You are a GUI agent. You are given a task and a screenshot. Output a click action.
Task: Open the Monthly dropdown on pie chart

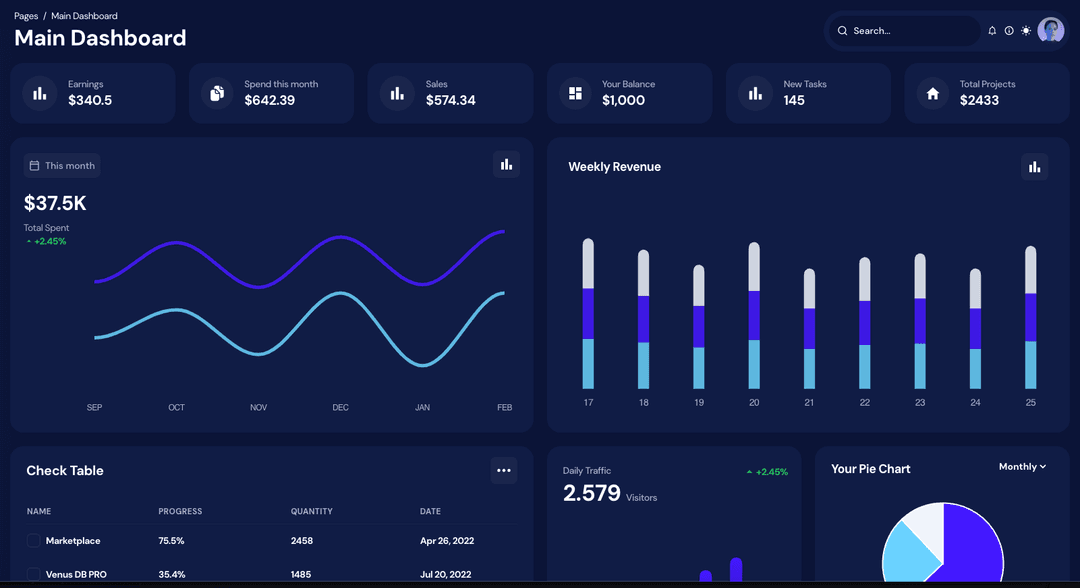(x=1022, y=467)
